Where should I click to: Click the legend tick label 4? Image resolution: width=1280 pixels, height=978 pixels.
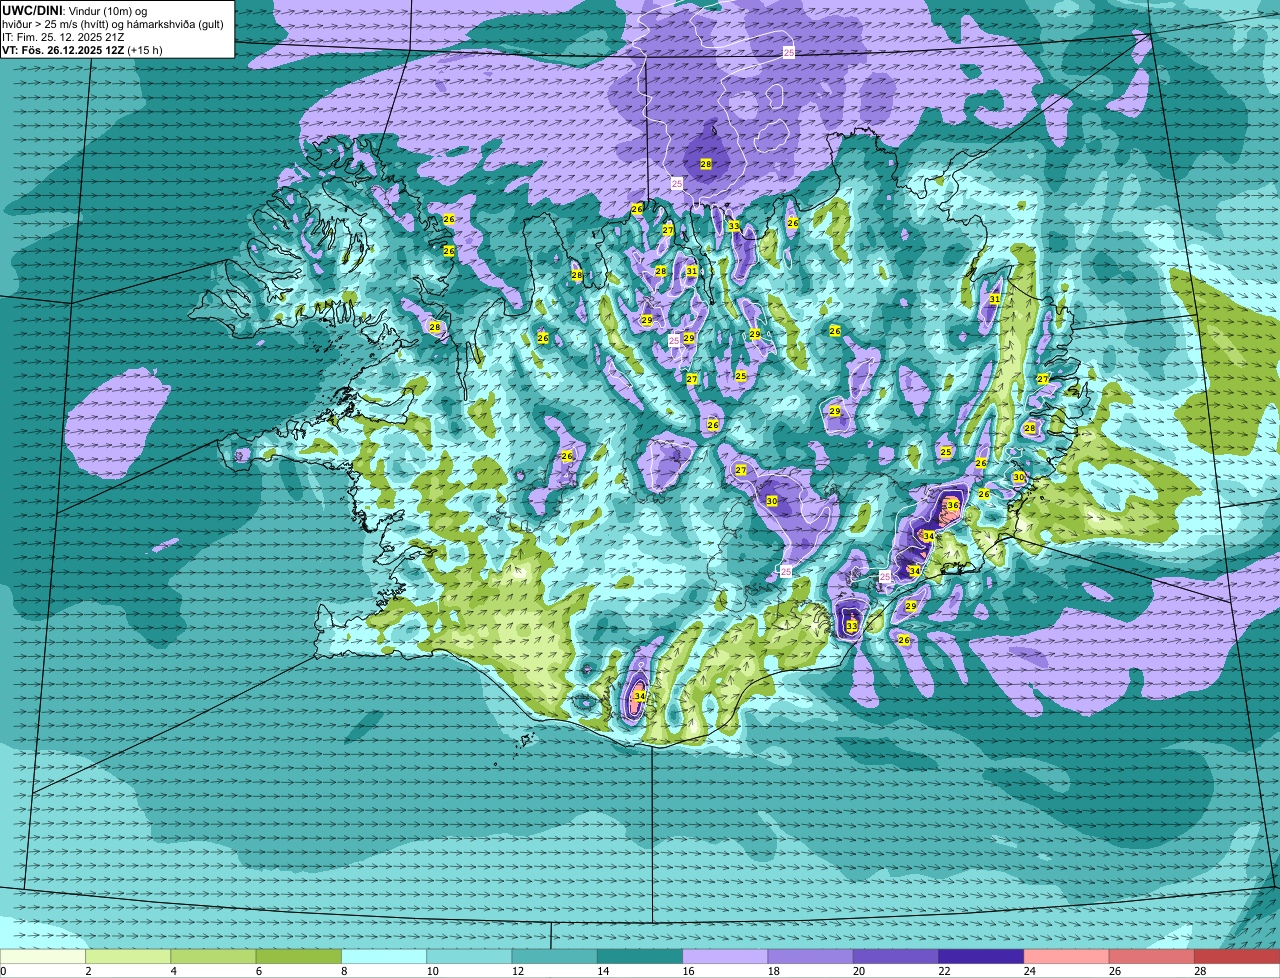coord(174,971)
